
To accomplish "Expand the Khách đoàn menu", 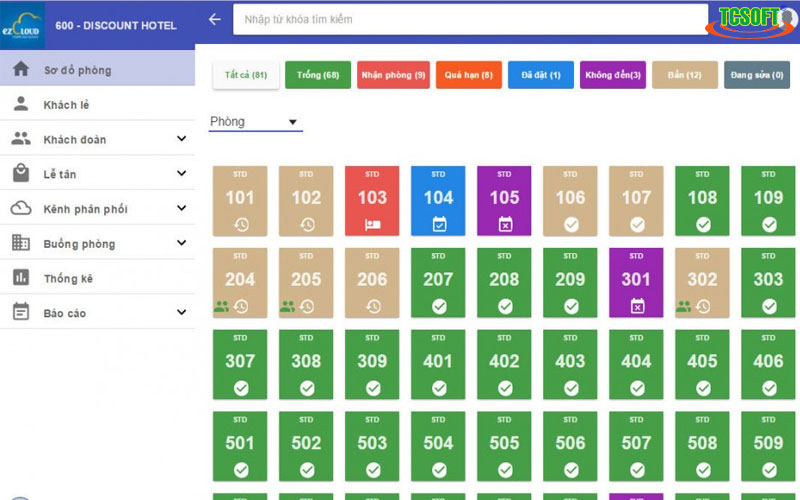I will [x=181, y=139].
